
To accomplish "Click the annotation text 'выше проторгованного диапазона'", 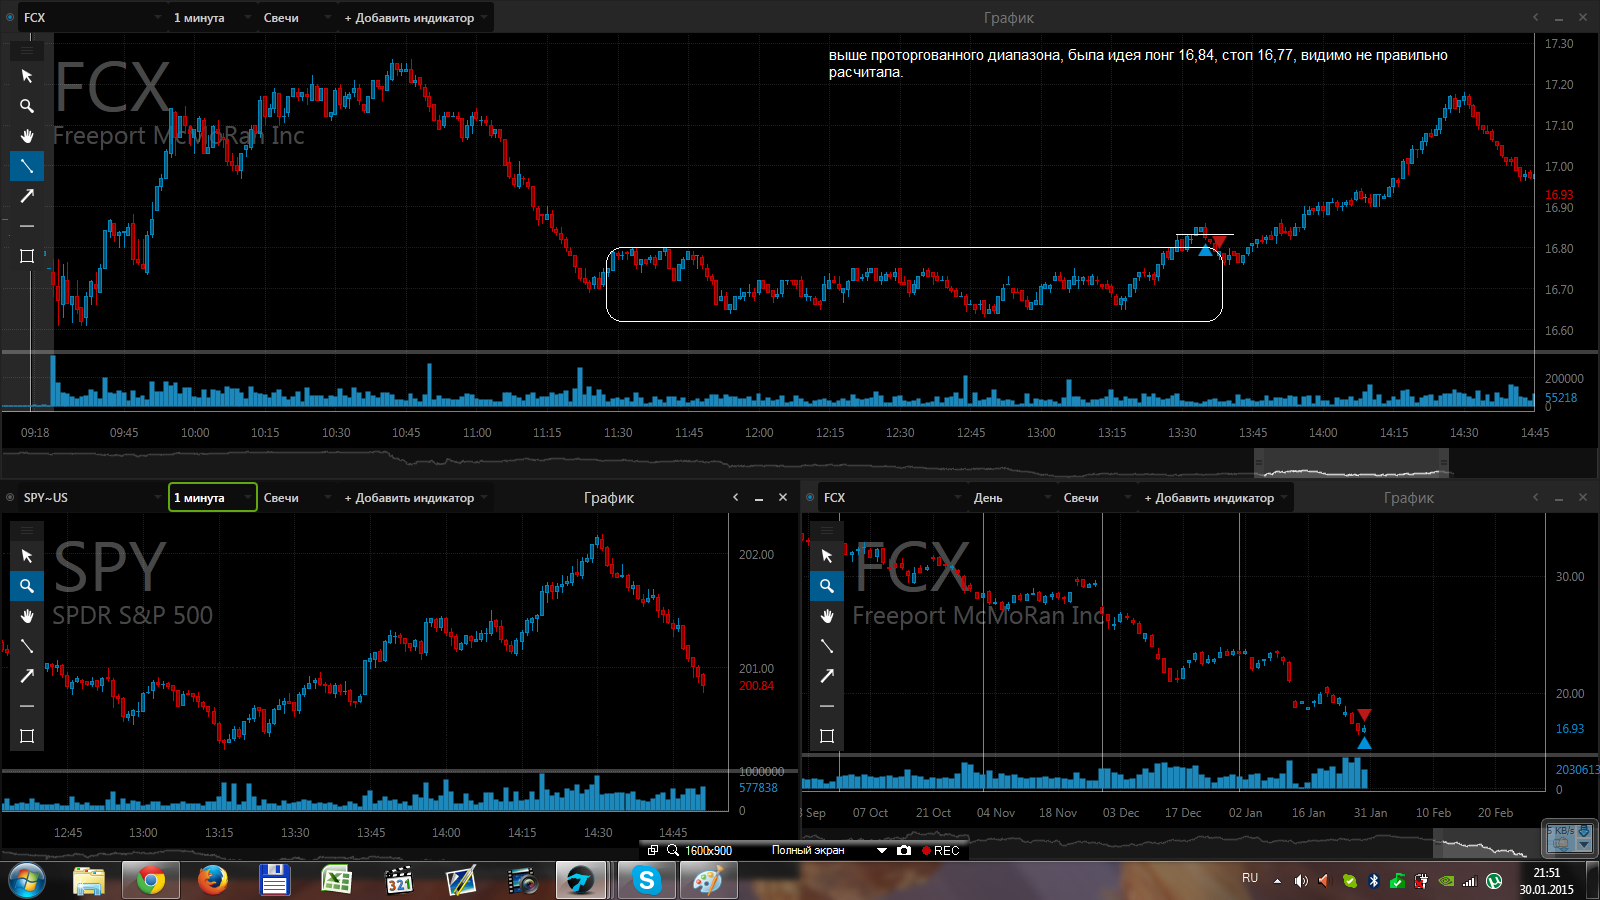I will [944, 55].
